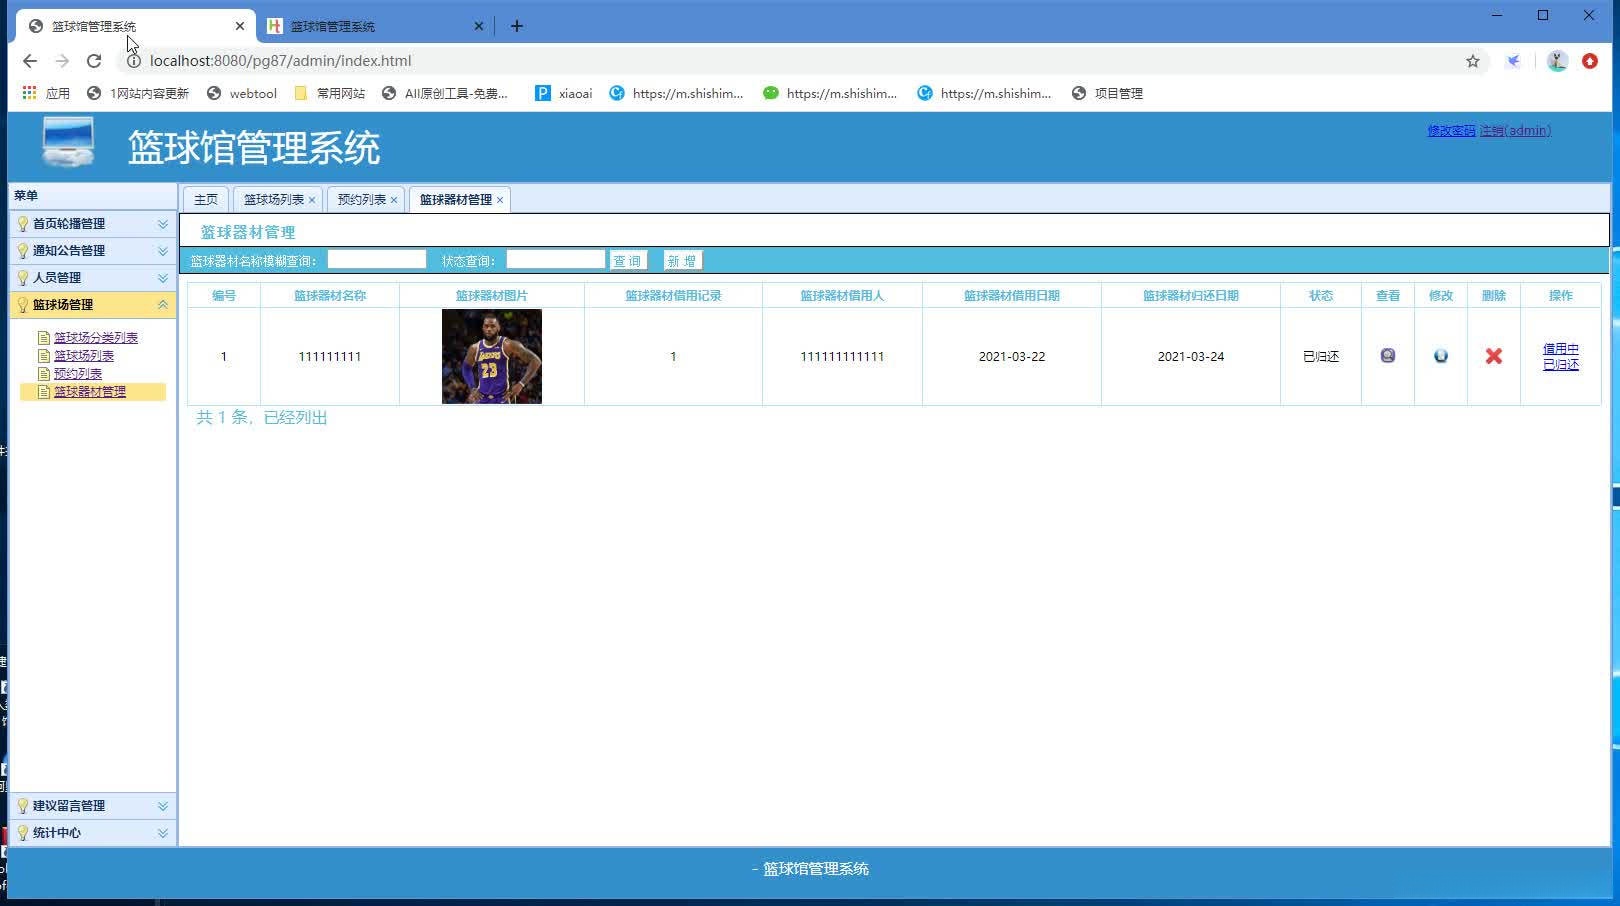Screen dimensions: 1620x906
Task: Collapse the 篮球场管理 menu section
Action: click(93, 305)
